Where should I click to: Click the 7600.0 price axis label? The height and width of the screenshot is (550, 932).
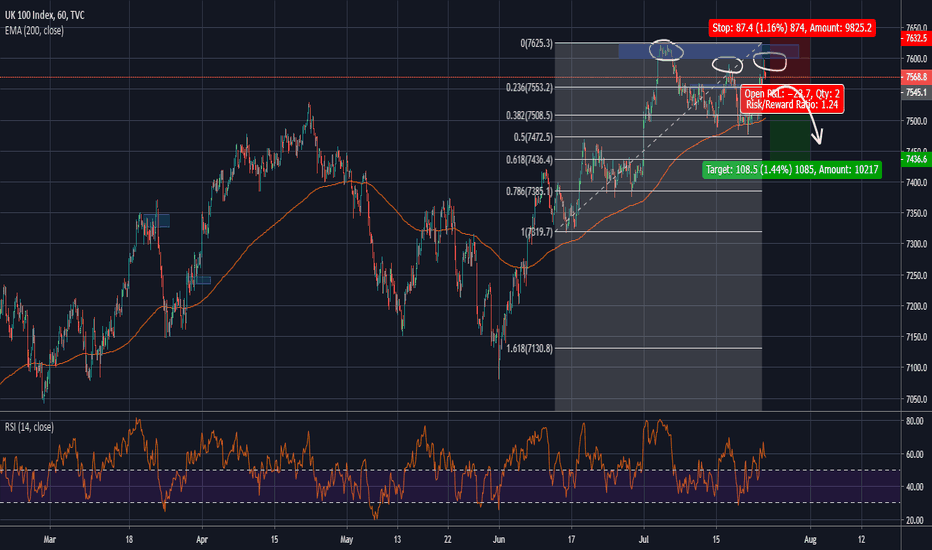tap(917, 59)
